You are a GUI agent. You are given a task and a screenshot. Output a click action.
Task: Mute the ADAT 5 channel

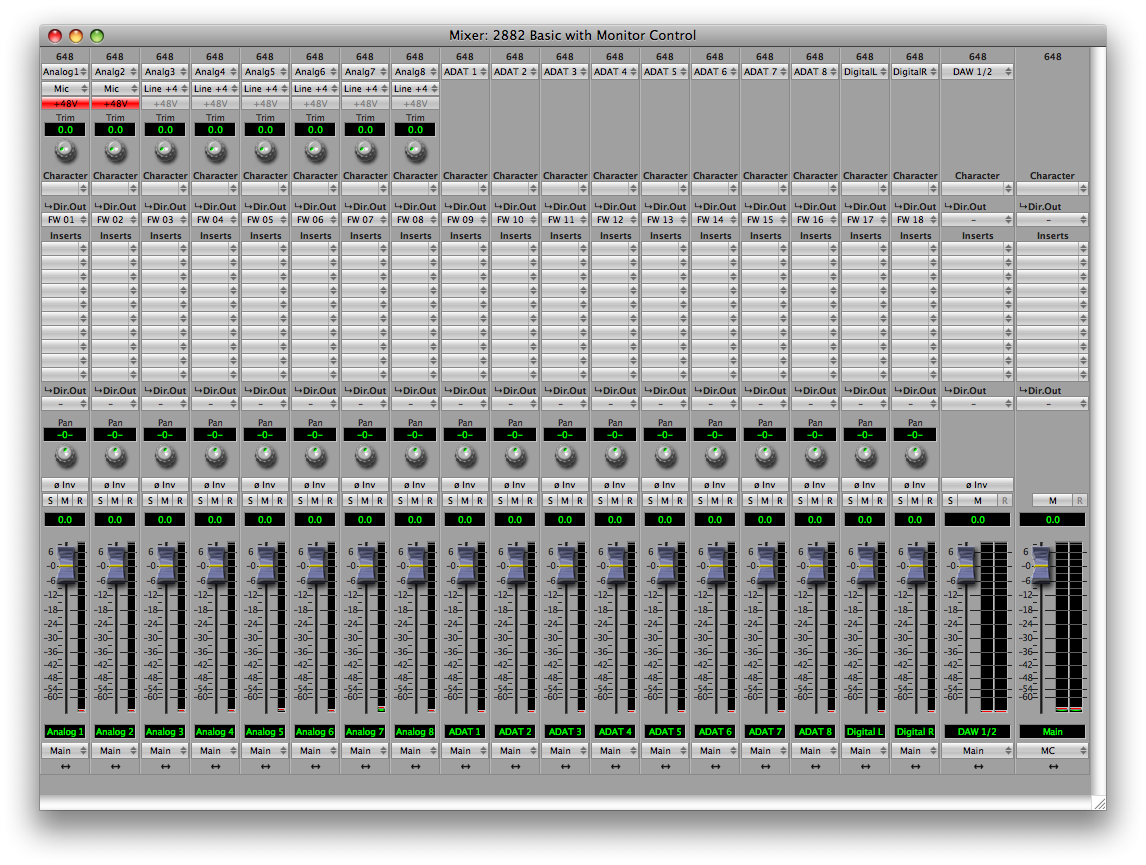pyautogui.click(x=665, y=500)
